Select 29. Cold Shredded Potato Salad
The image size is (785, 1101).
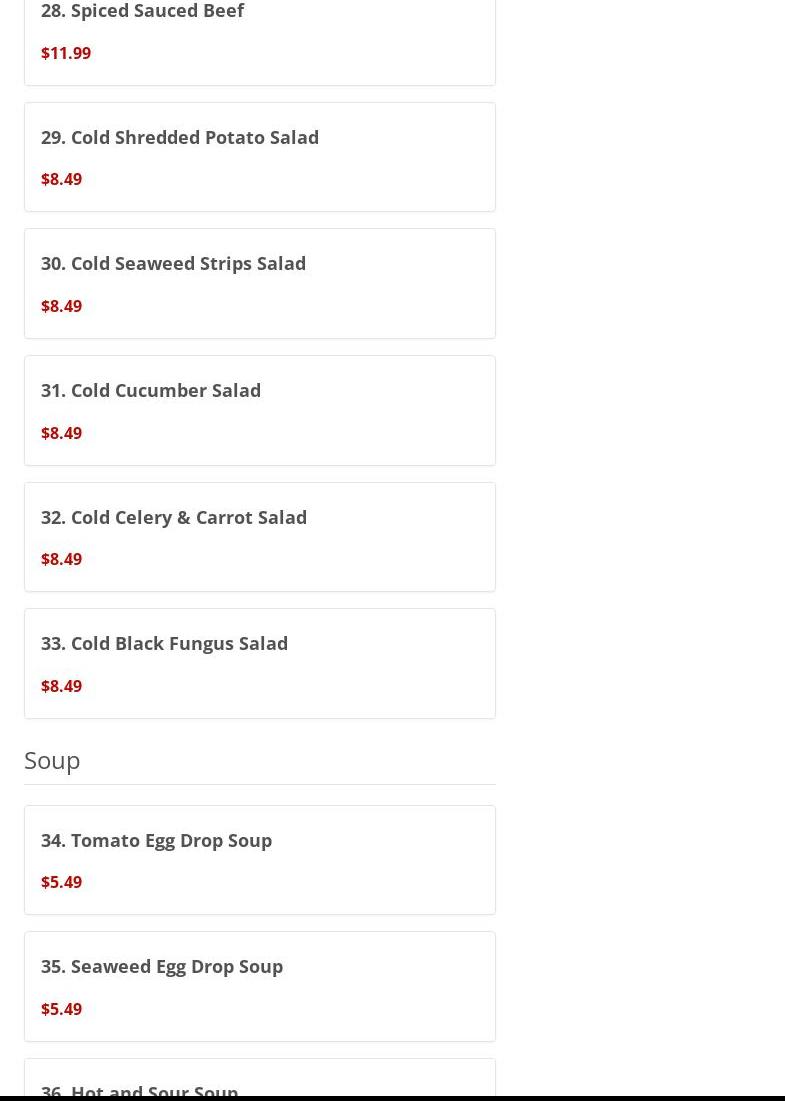(180, 137)
